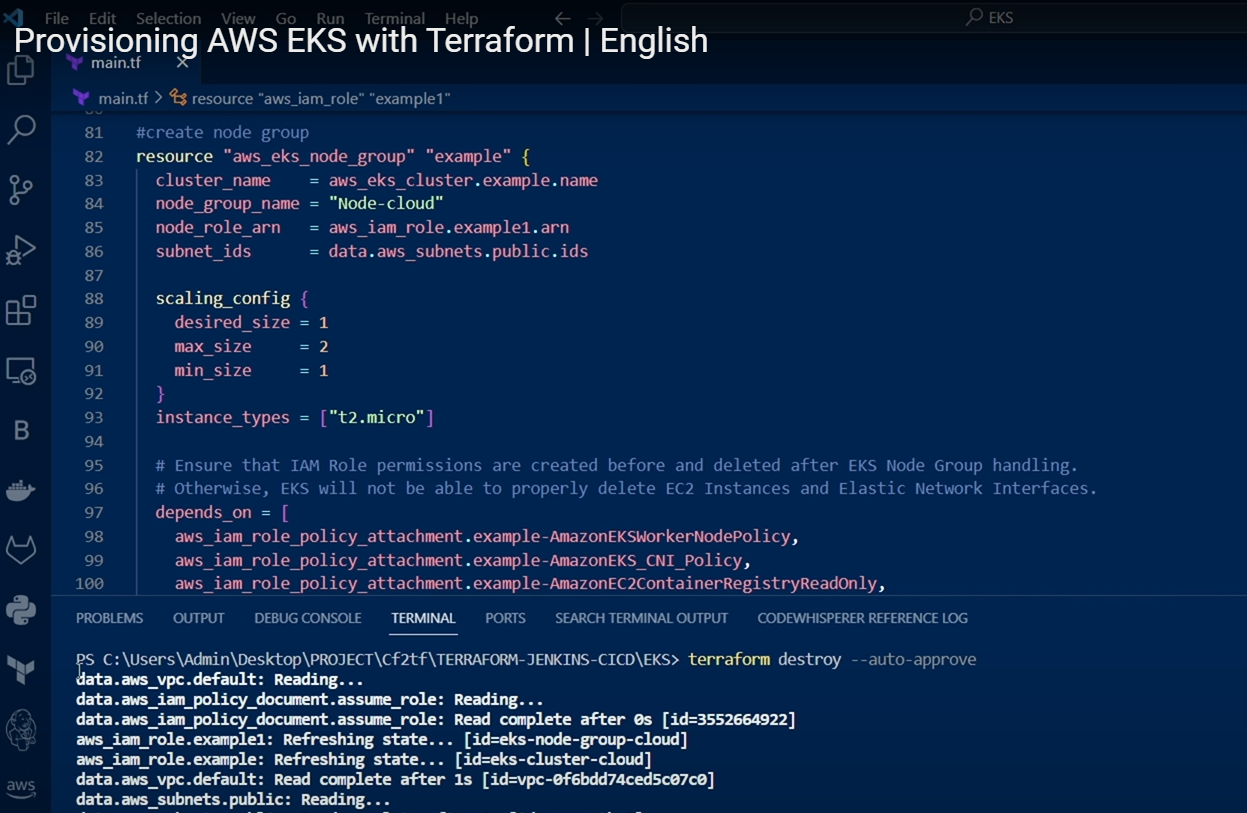The height and width of the screenshot is (813, 1247).
Task: Click main.tf in the breadcrumb
Action: (x=123, y=98)
